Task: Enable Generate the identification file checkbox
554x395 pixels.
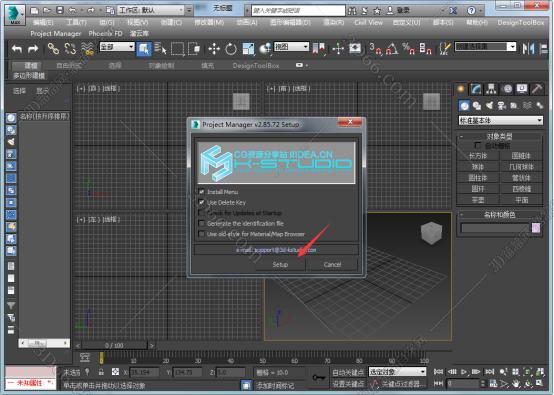Action: [x=201, y=223]
